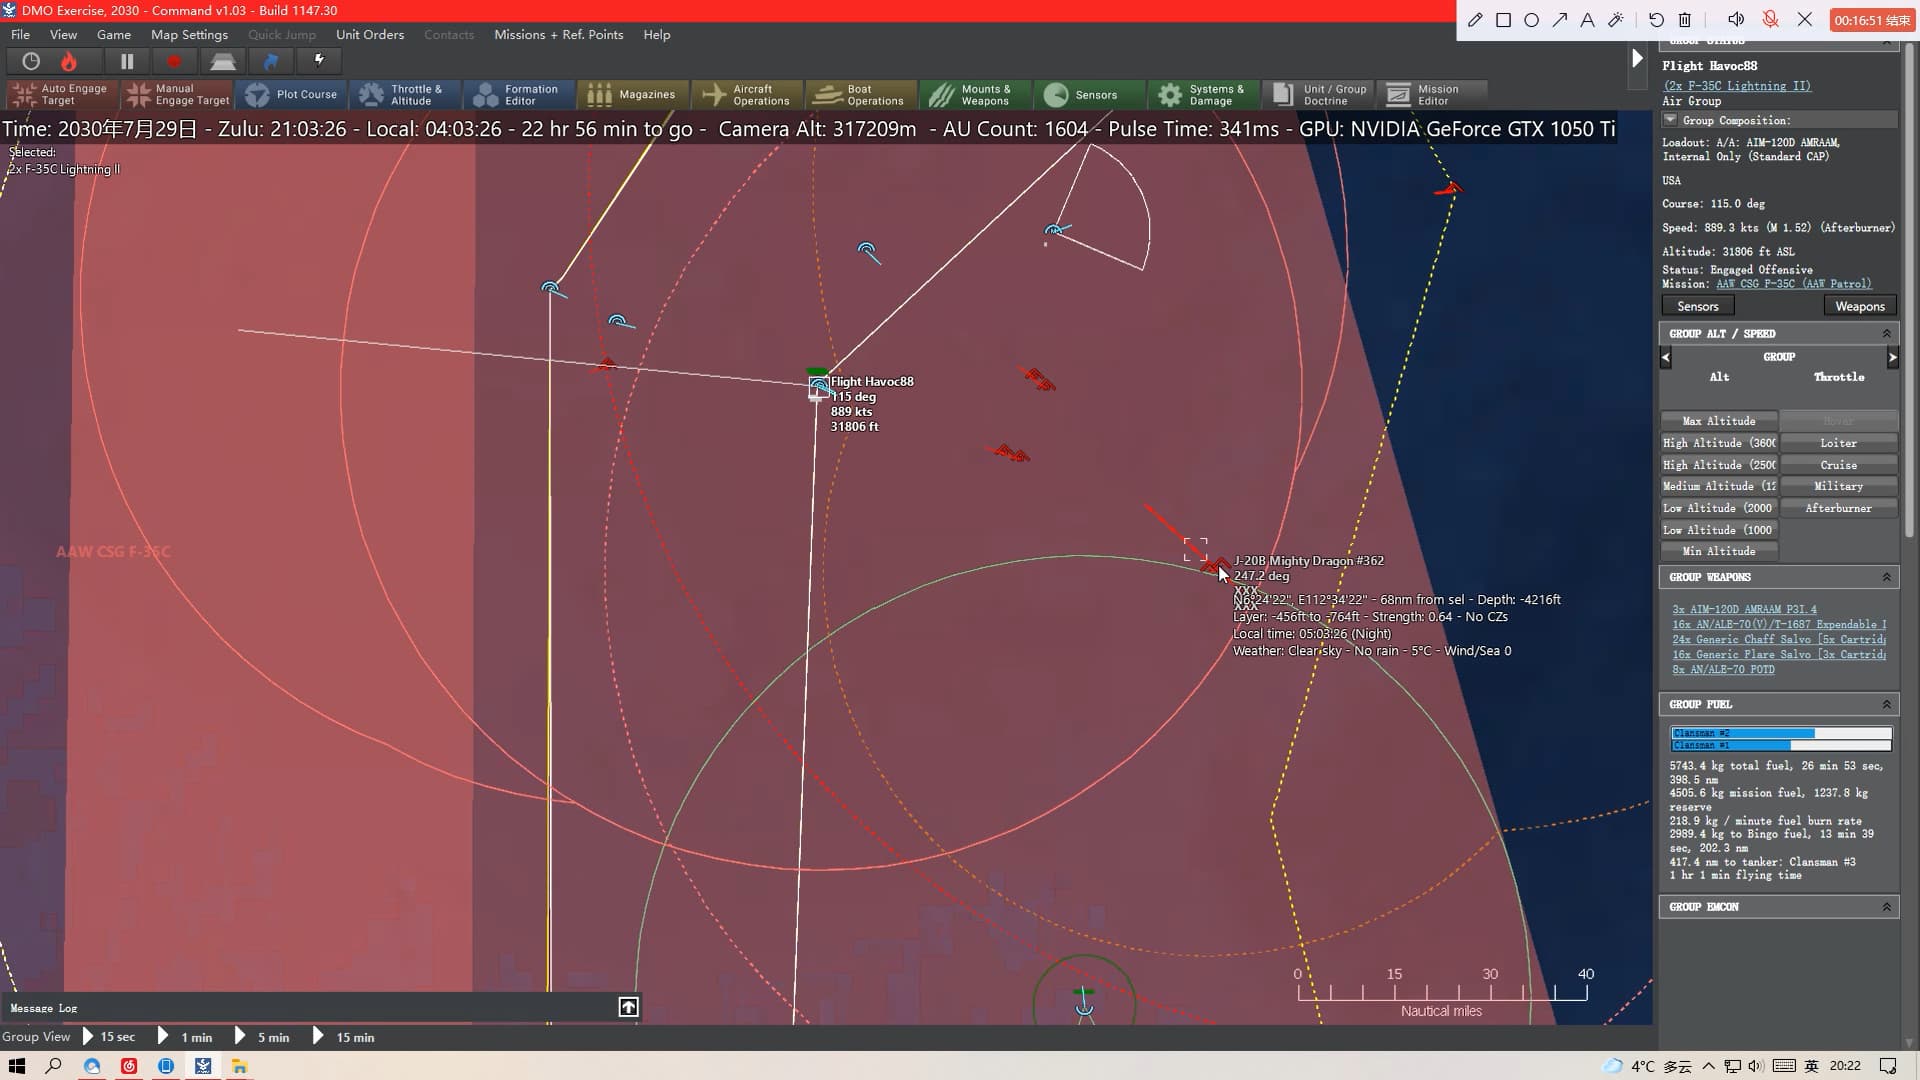The height and width of the screenshot is (1080, 1920).
Task: Open the 2x F-35C Lightning II link
Action: click(x=1737, y=86)
